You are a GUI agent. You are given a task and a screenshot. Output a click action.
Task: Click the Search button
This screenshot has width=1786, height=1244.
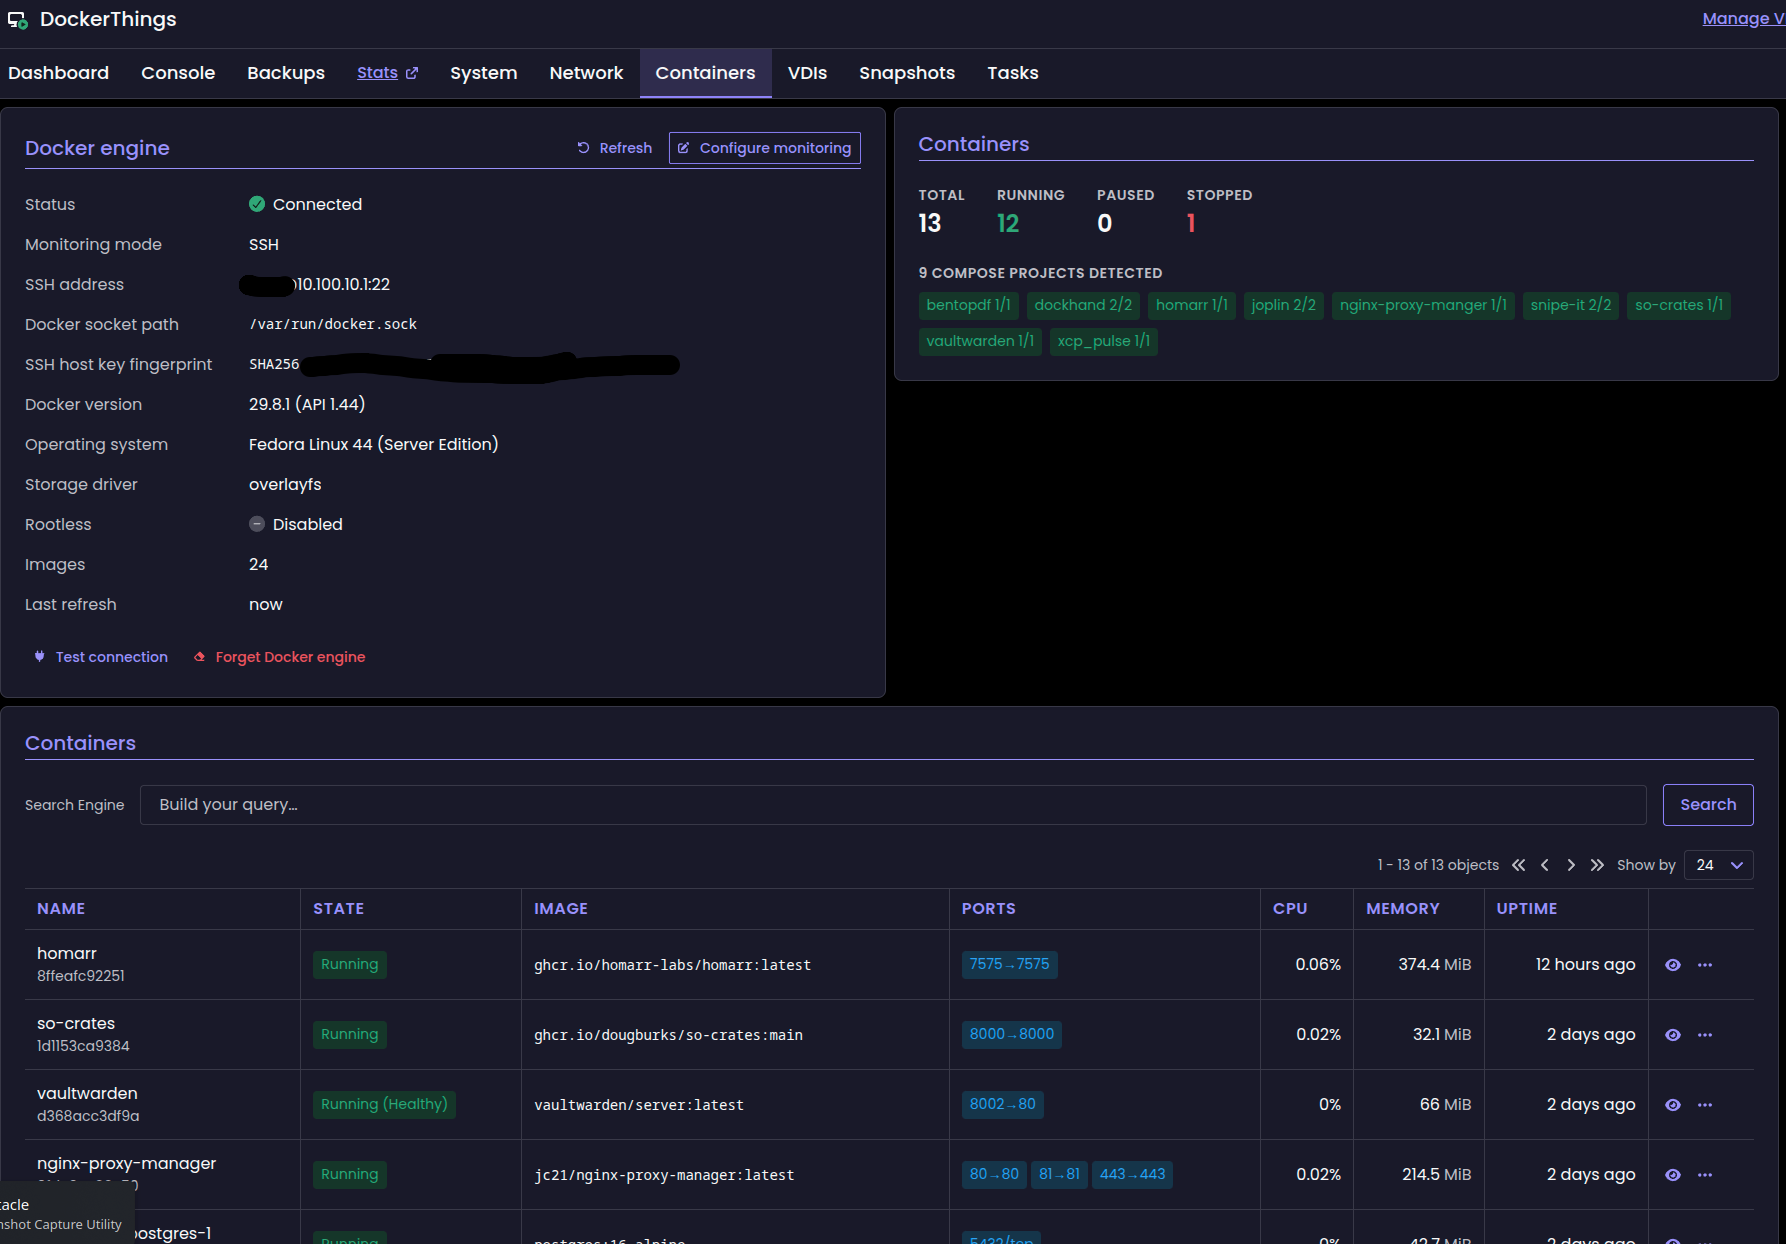point(1708,805)
